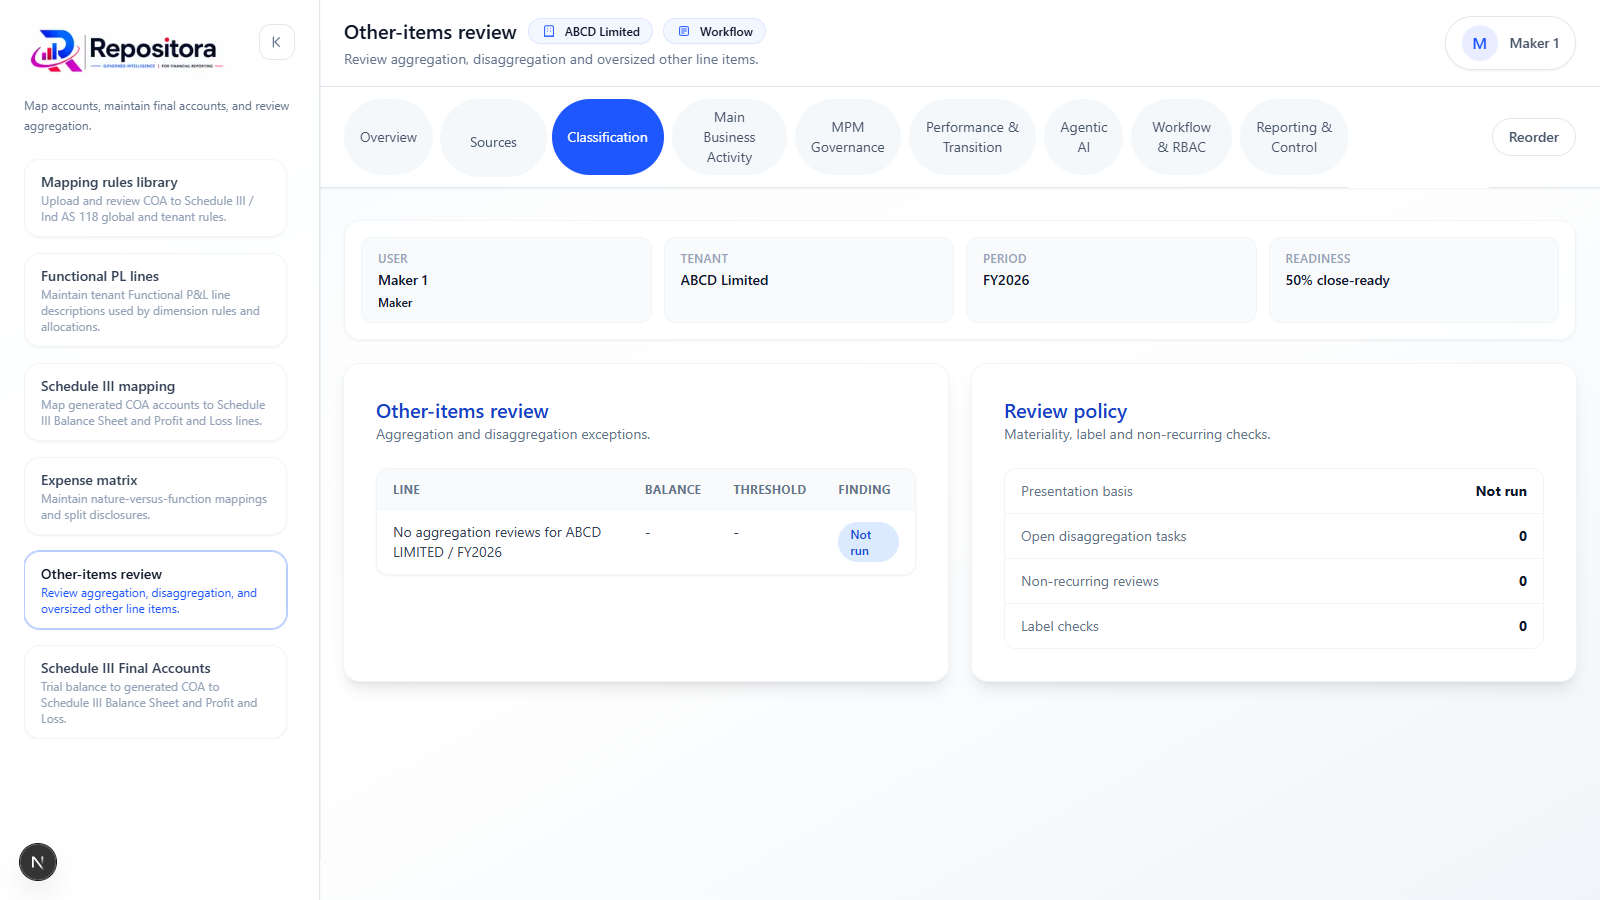This screenshot has width=1600, height=900.
Task: Open the Main Business Activity tab
Action: (x=729, y=137)
